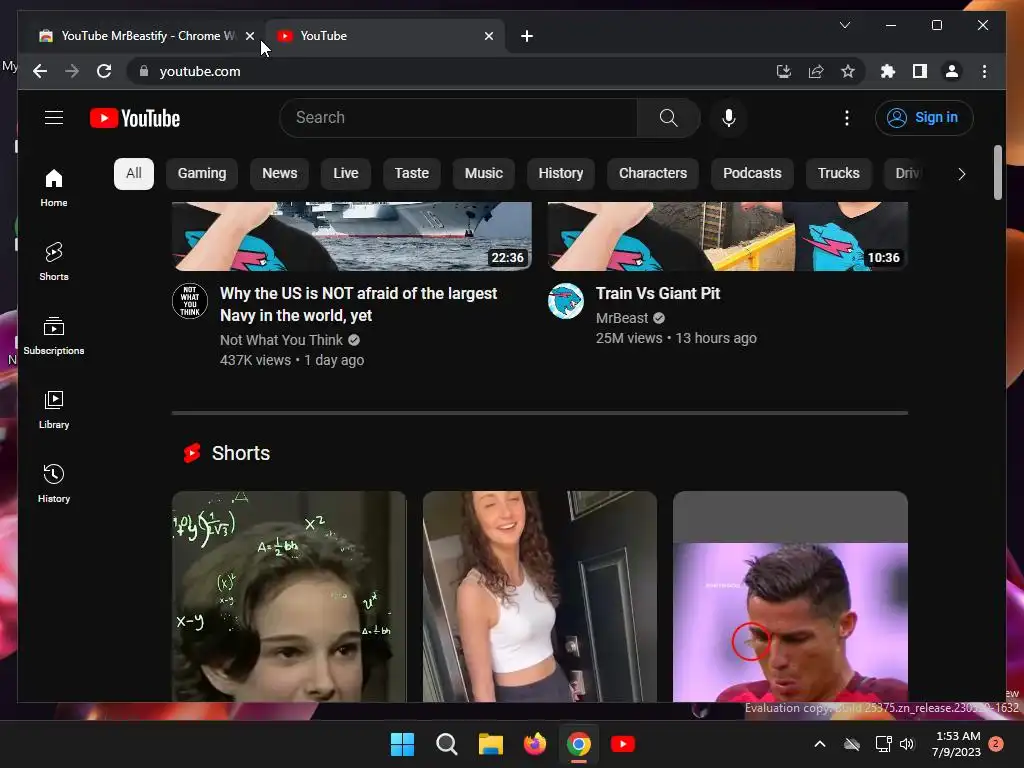The image size is (1024, 768).
Task: Open Chrome three-dot menu
Action: click(984, 71)
